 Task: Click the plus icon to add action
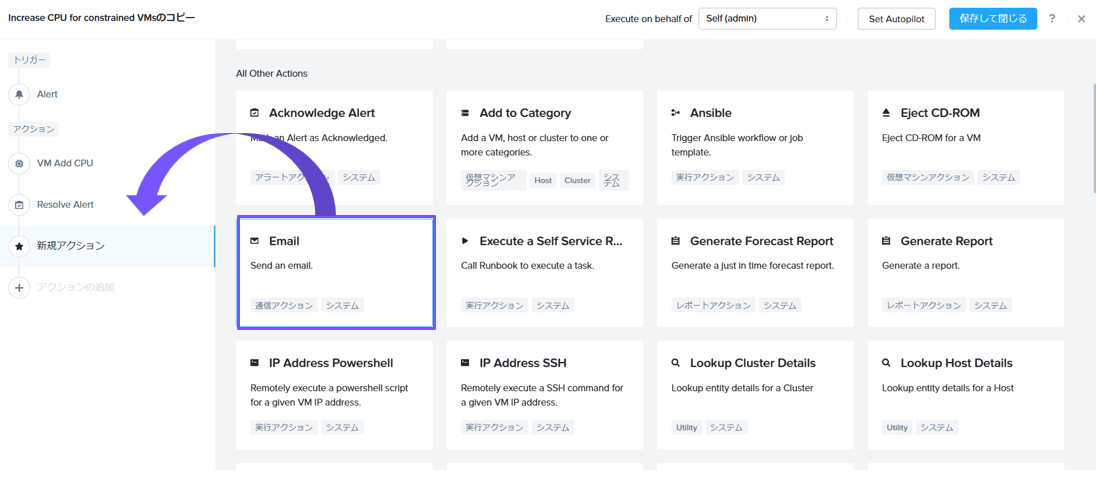point(19,288)
